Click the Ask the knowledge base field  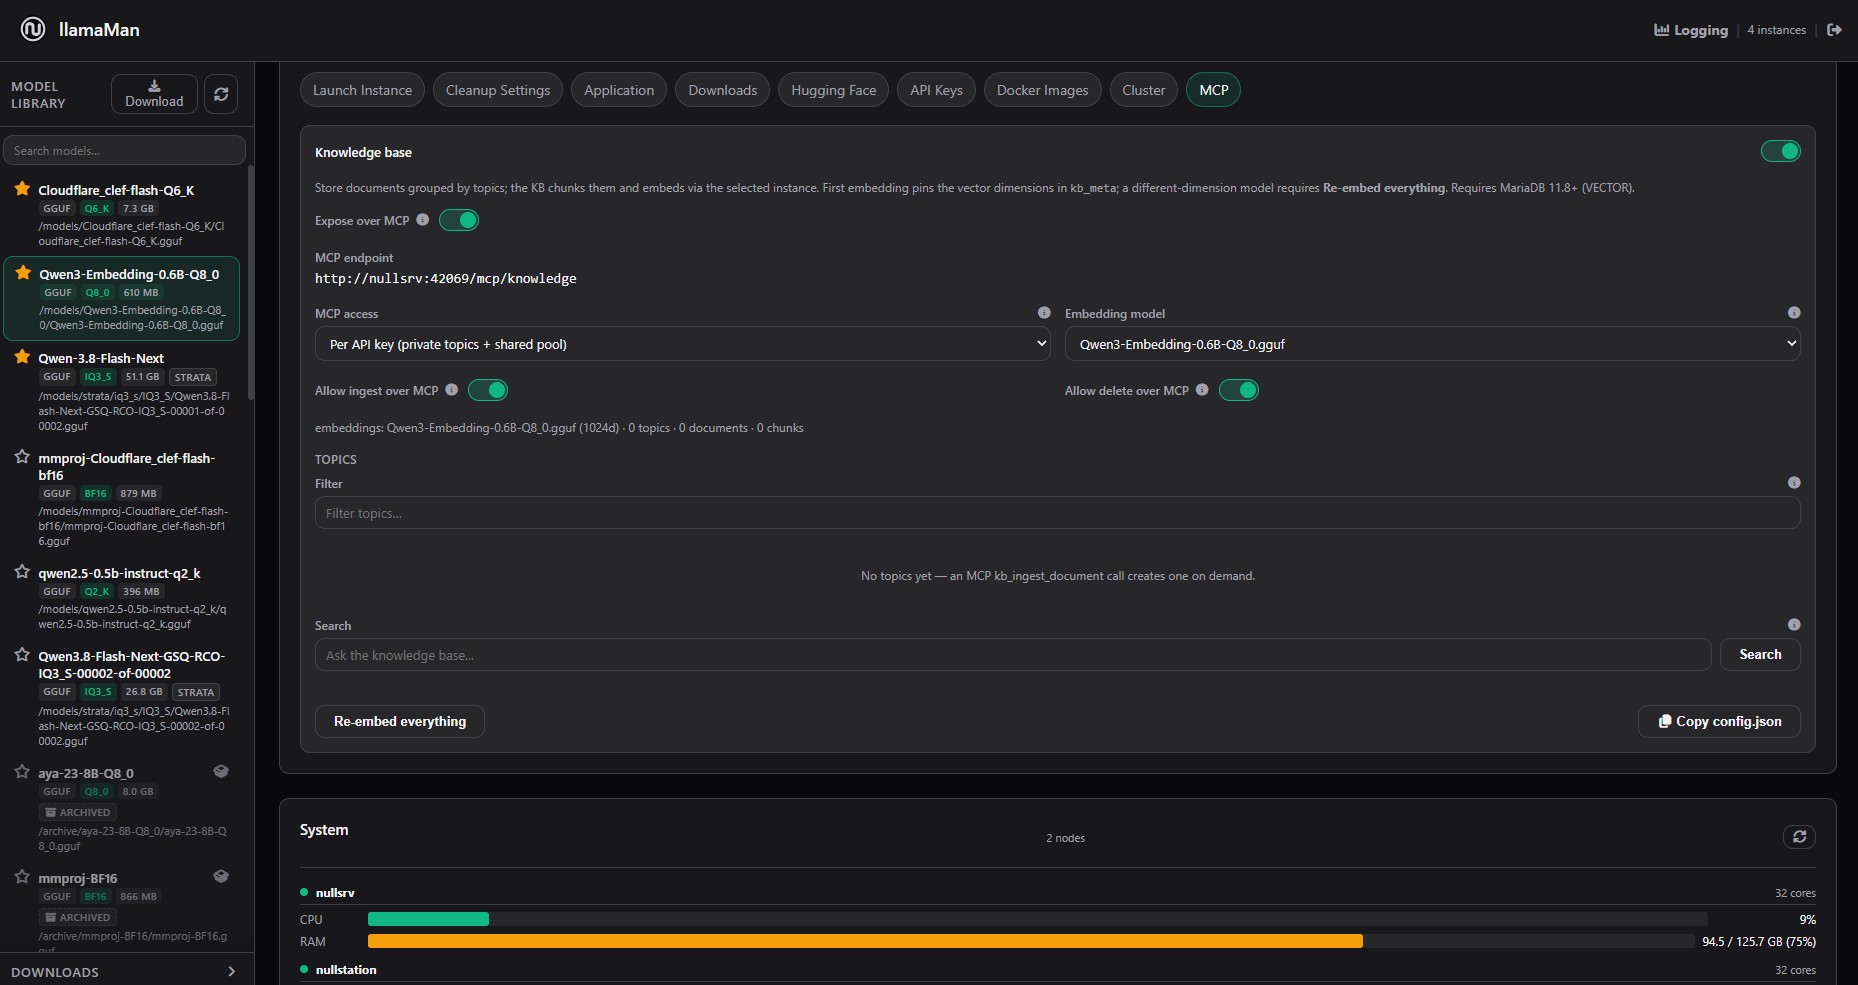[1013, 655]
